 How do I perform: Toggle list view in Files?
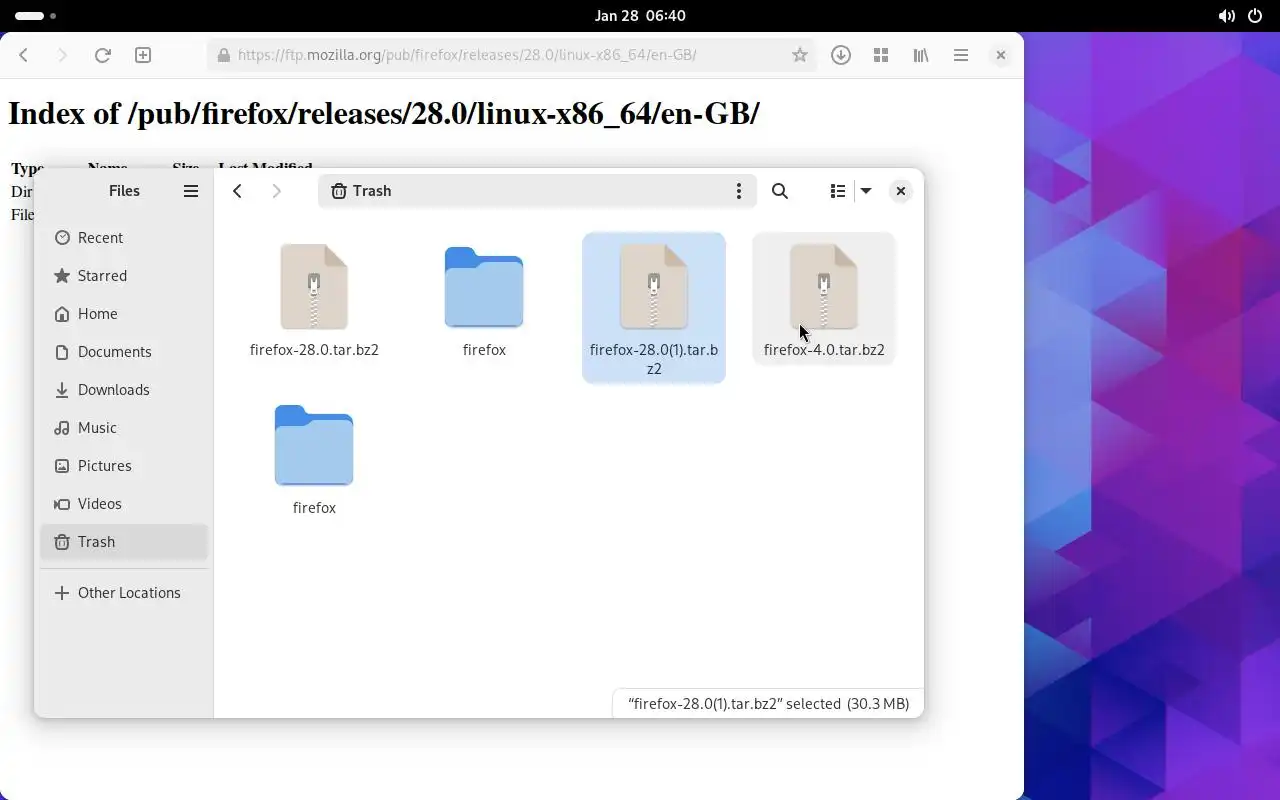[838, 191]
